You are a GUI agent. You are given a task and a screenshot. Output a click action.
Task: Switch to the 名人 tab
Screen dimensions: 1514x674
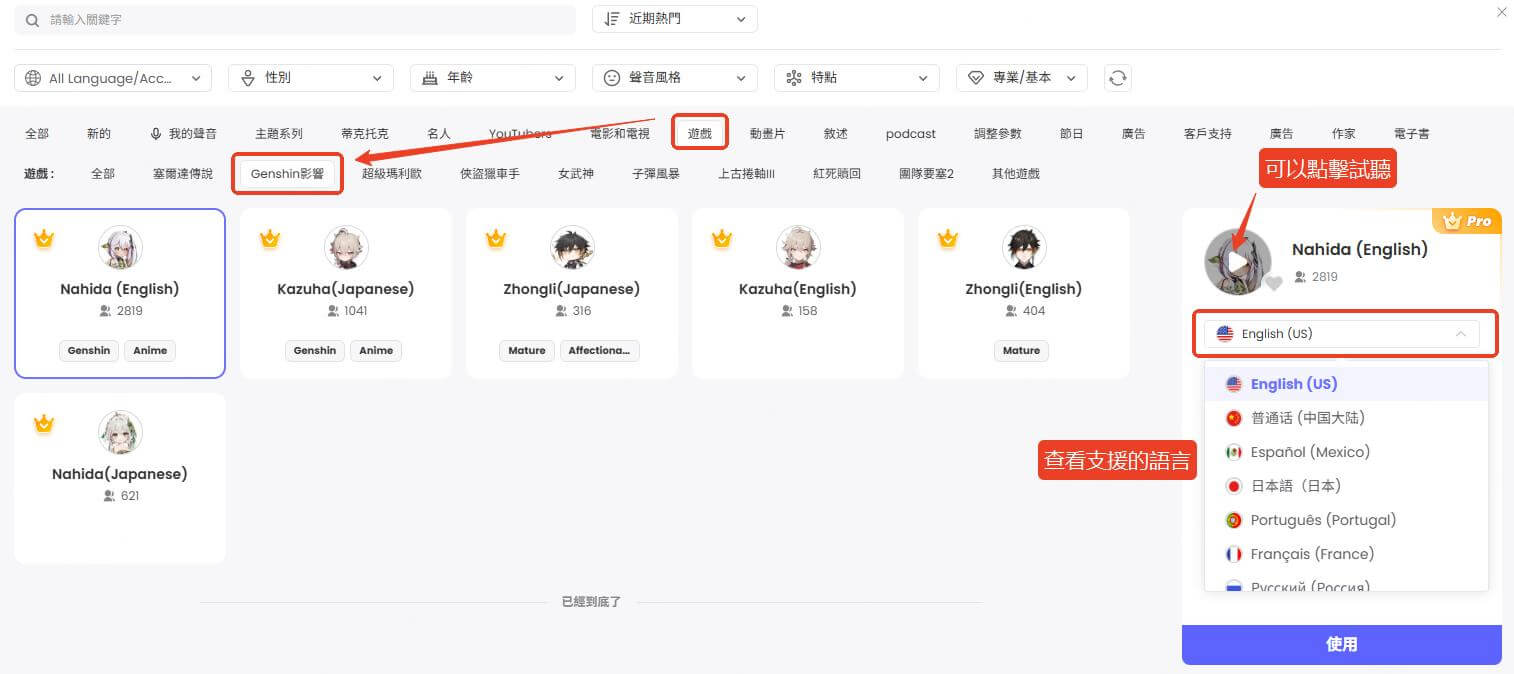(x=439, y=133)
